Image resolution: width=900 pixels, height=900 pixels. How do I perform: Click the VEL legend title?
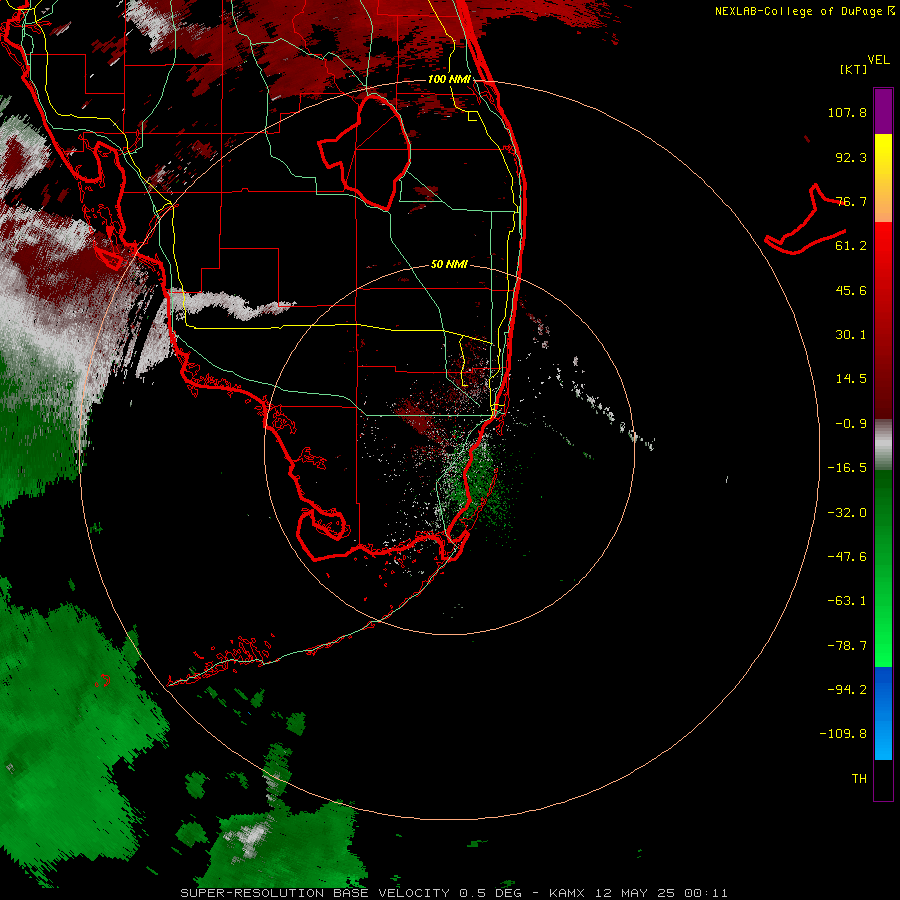point(878,60)
